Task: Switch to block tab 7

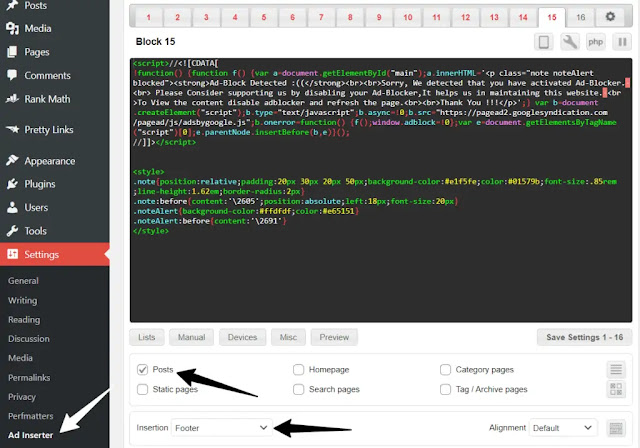Action: click(321, 18)
